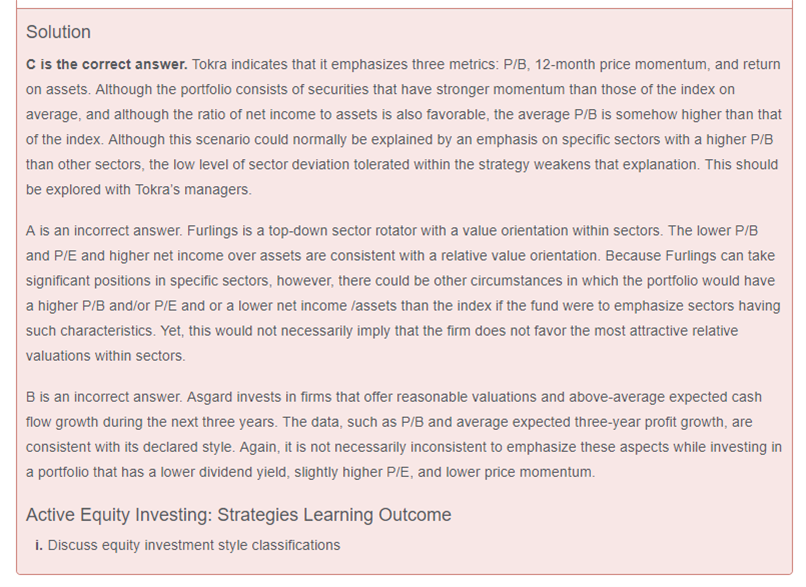The image size is (806, 587).
Task: Click the "Active Equity Investing: Strategies Learning Outcome" heading
Action: pyautogui.click(x=238, y=515)
